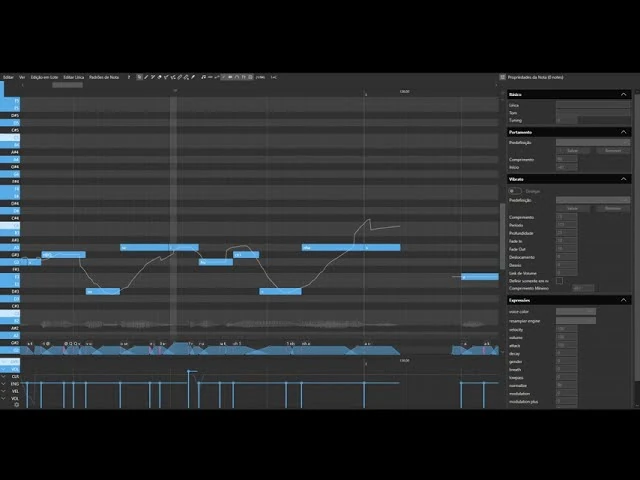Click Remover in Portamento section
This screenshot has height=480, width=640.
tap(613, 151)
